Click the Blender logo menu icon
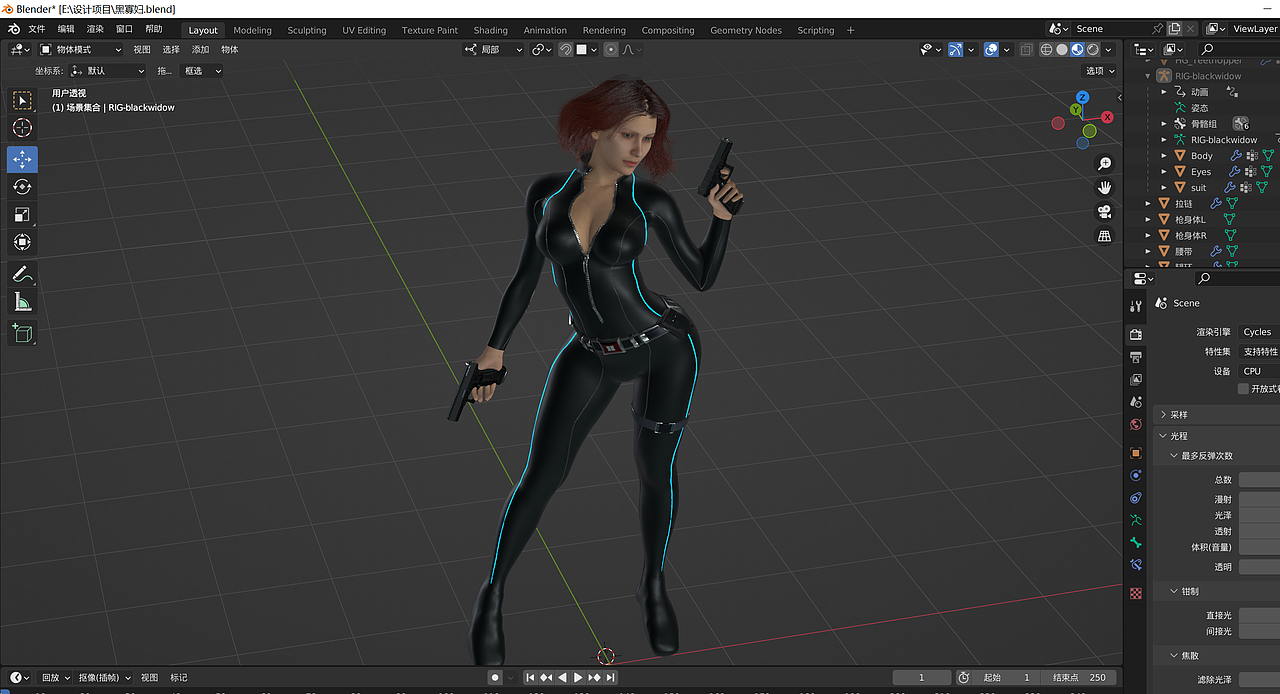1280x694 pixels. click(x=12, y=30)
